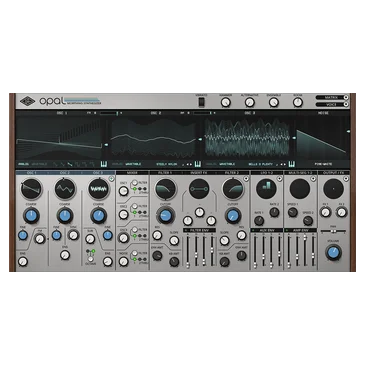Click the Mixer section header
The image size is (365, 365).
pyautogui.click(x=132, y=173)
